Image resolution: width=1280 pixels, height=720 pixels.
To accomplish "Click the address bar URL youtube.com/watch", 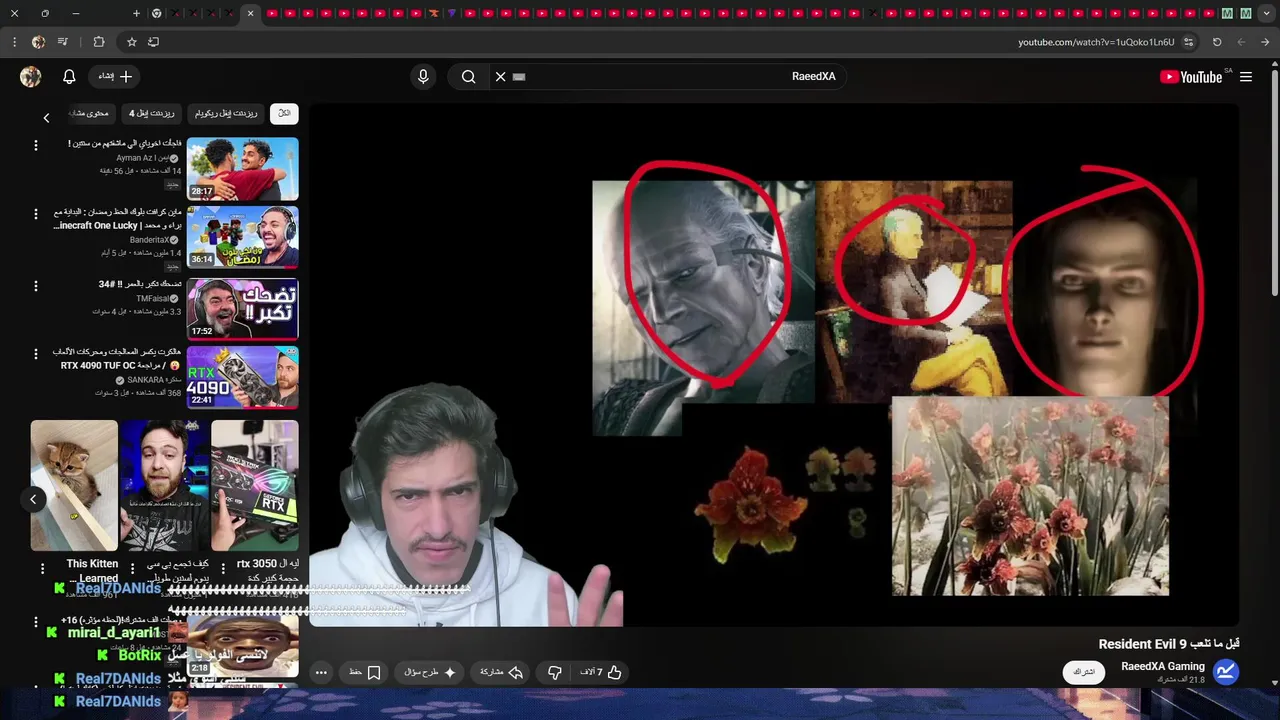I will (x=1096, y=42).
